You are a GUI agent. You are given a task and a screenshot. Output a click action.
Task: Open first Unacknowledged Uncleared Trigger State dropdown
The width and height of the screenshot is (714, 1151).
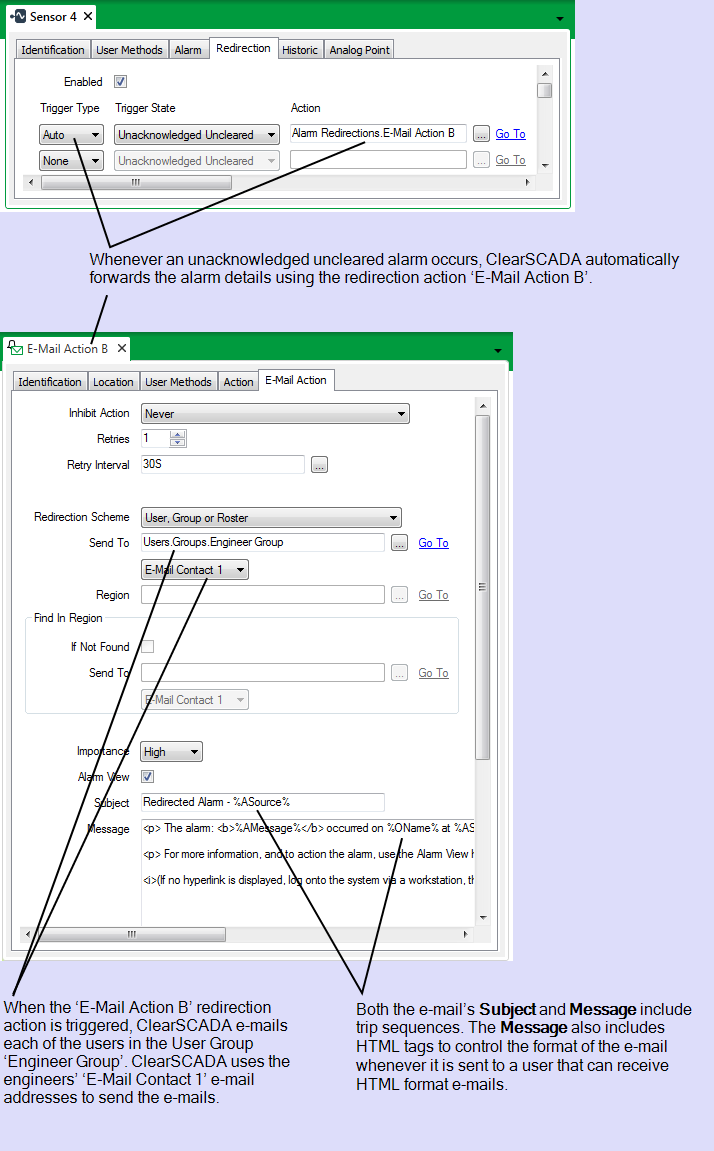[197, 135]
